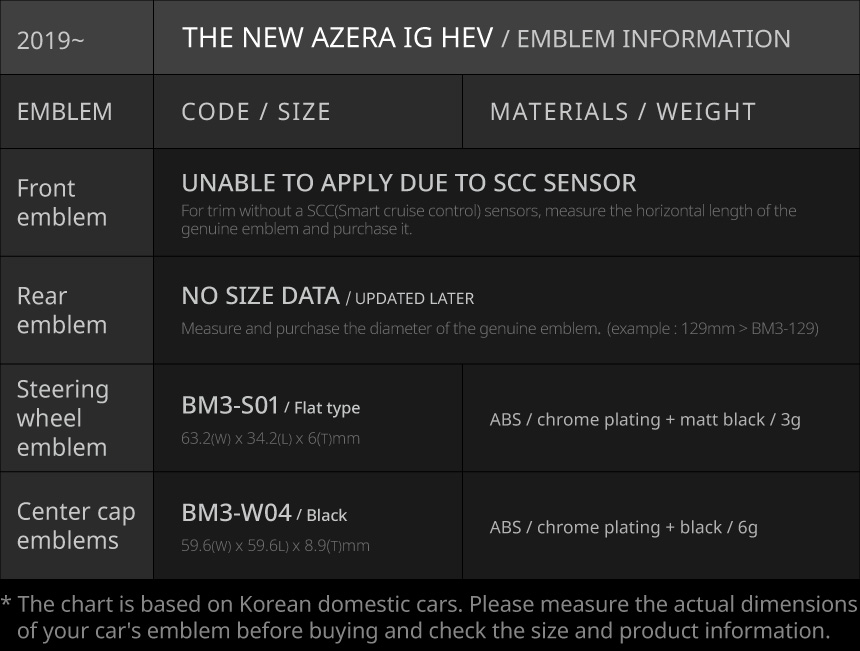
Task: Click the UNABLE TO APPLY DUE TO SCC SENSOR heading
Action: (408, 183)
